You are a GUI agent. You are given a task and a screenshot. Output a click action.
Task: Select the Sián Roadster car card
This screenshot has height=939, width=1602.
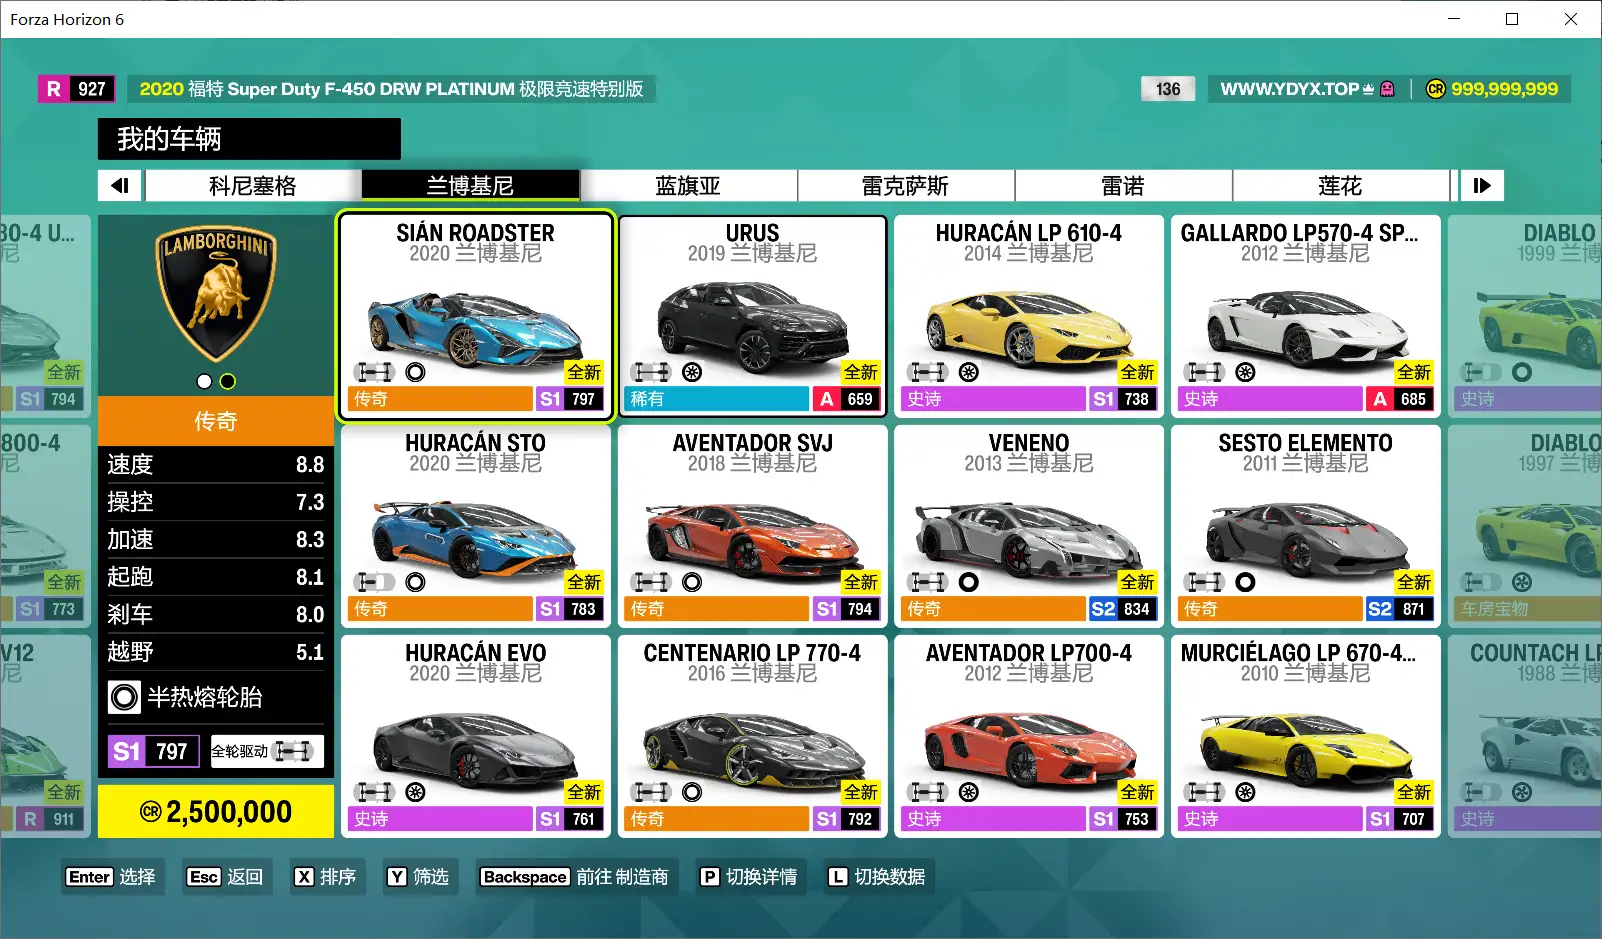[x=475, y=316]
